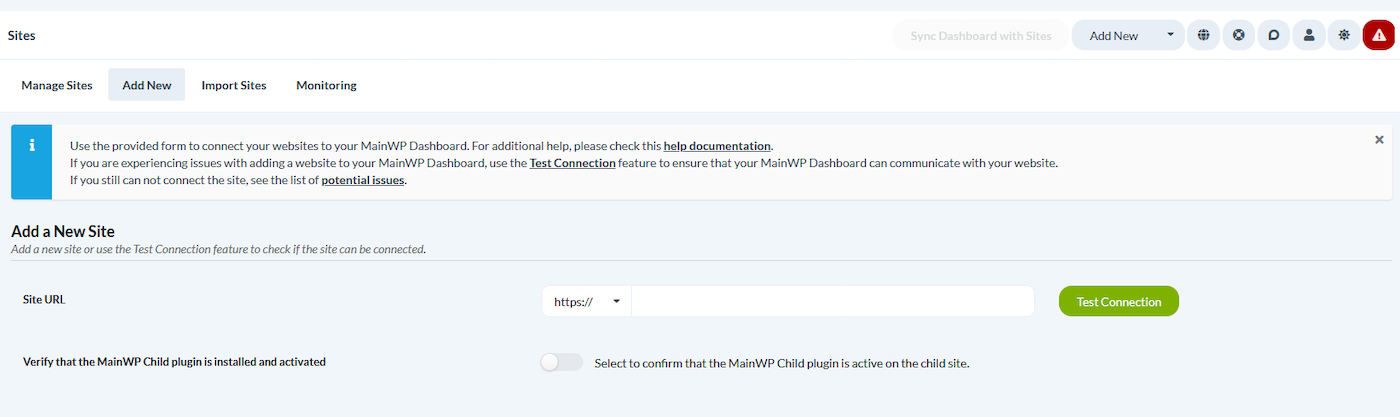Select the Import Sites tab

[x=234, y=85]
